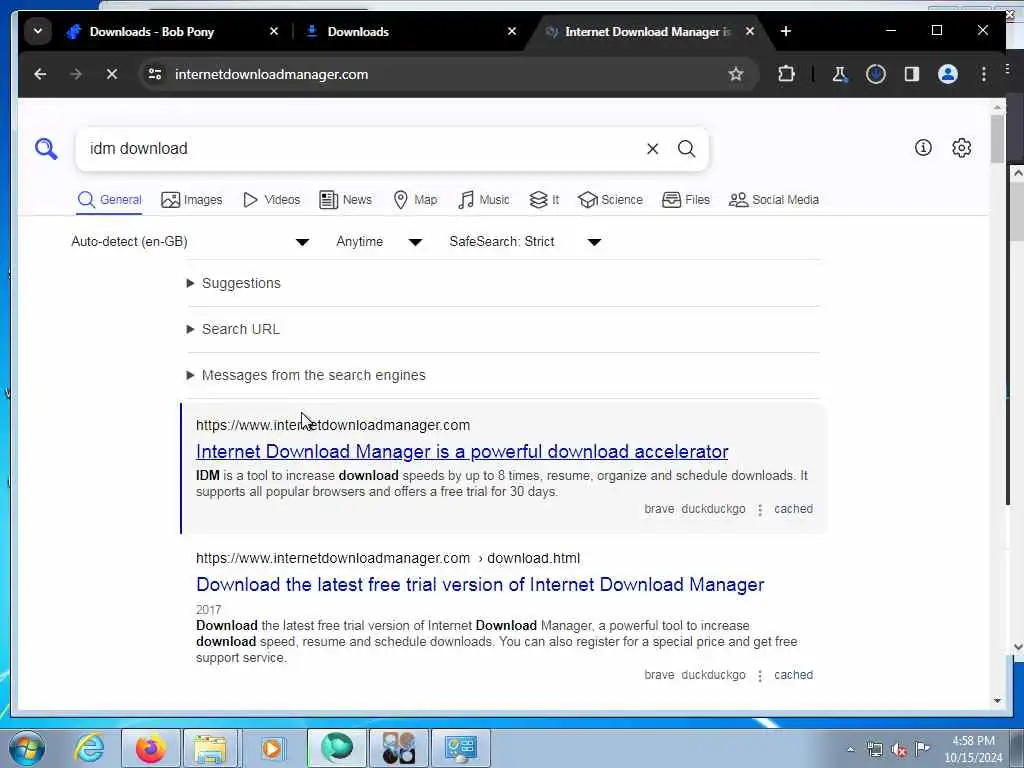Open Chrome extensions puzzle icon
This screenshot has height=768, width=1024.
786,74
